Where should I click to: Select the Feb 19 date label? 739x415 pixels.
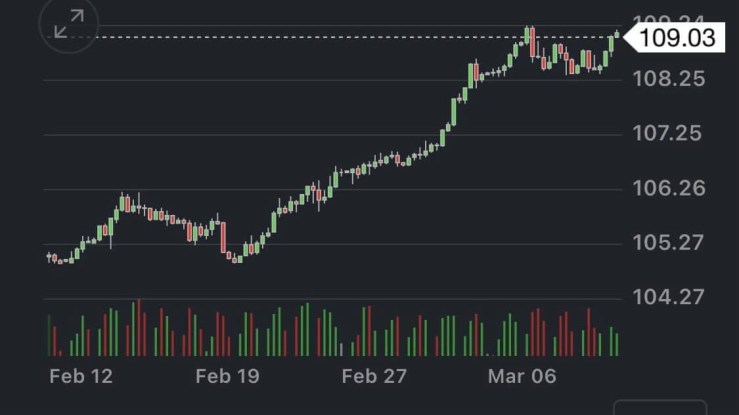click(x=227, y=376)
